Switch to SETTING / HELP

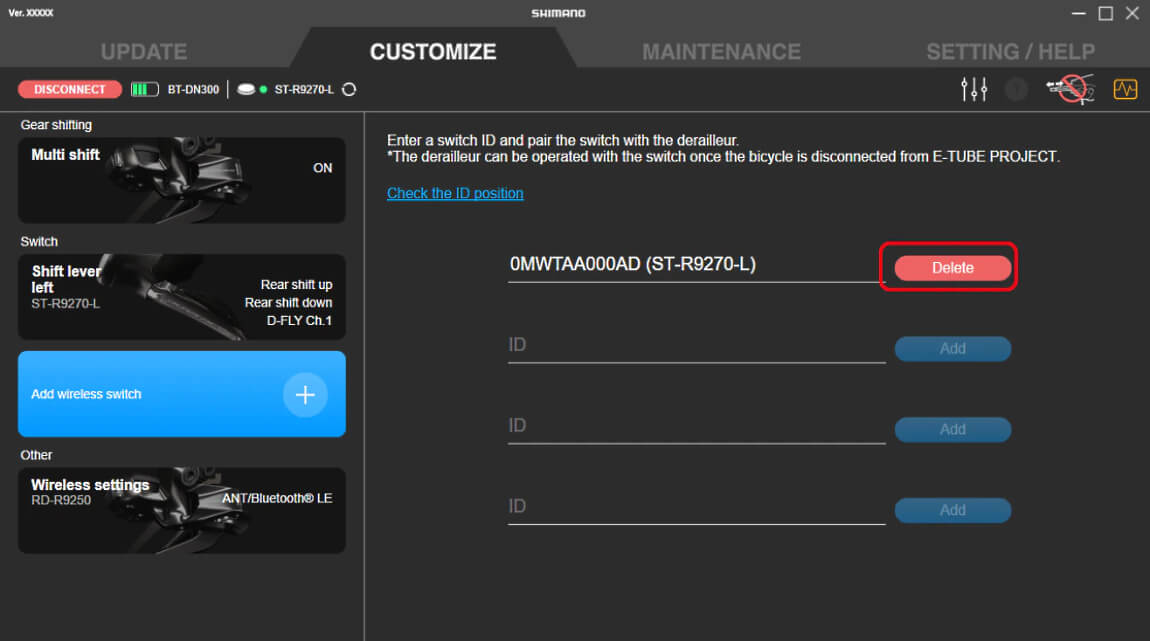(x=1010, y=51)
